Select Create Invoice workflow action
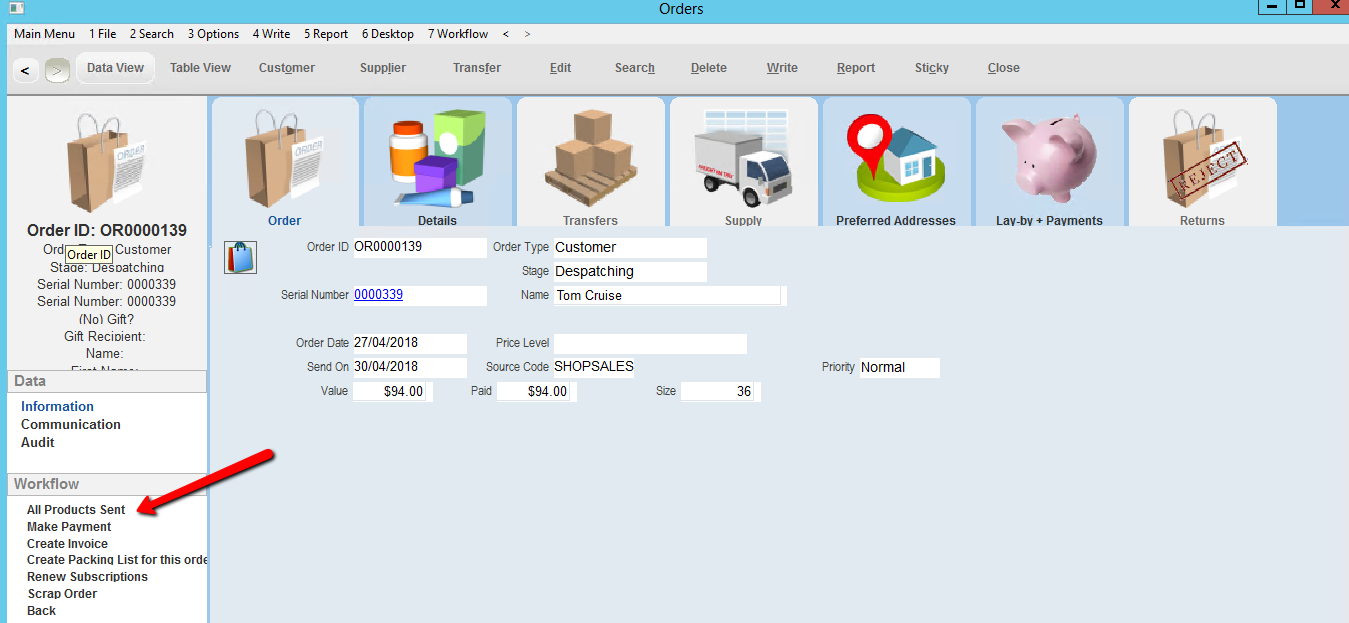The height and width of the screenshot is (623, 1349). 67,544
